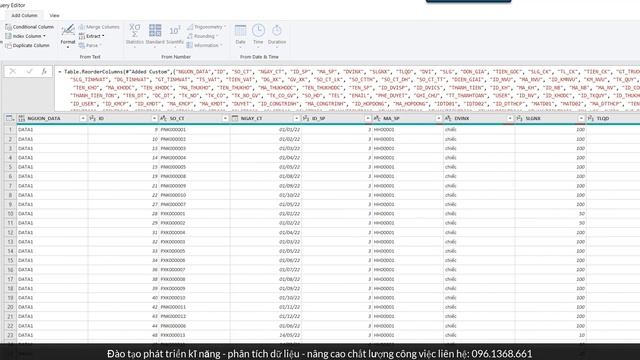Open the table options corner icon

pyautogui.click(x=9, y=118)
